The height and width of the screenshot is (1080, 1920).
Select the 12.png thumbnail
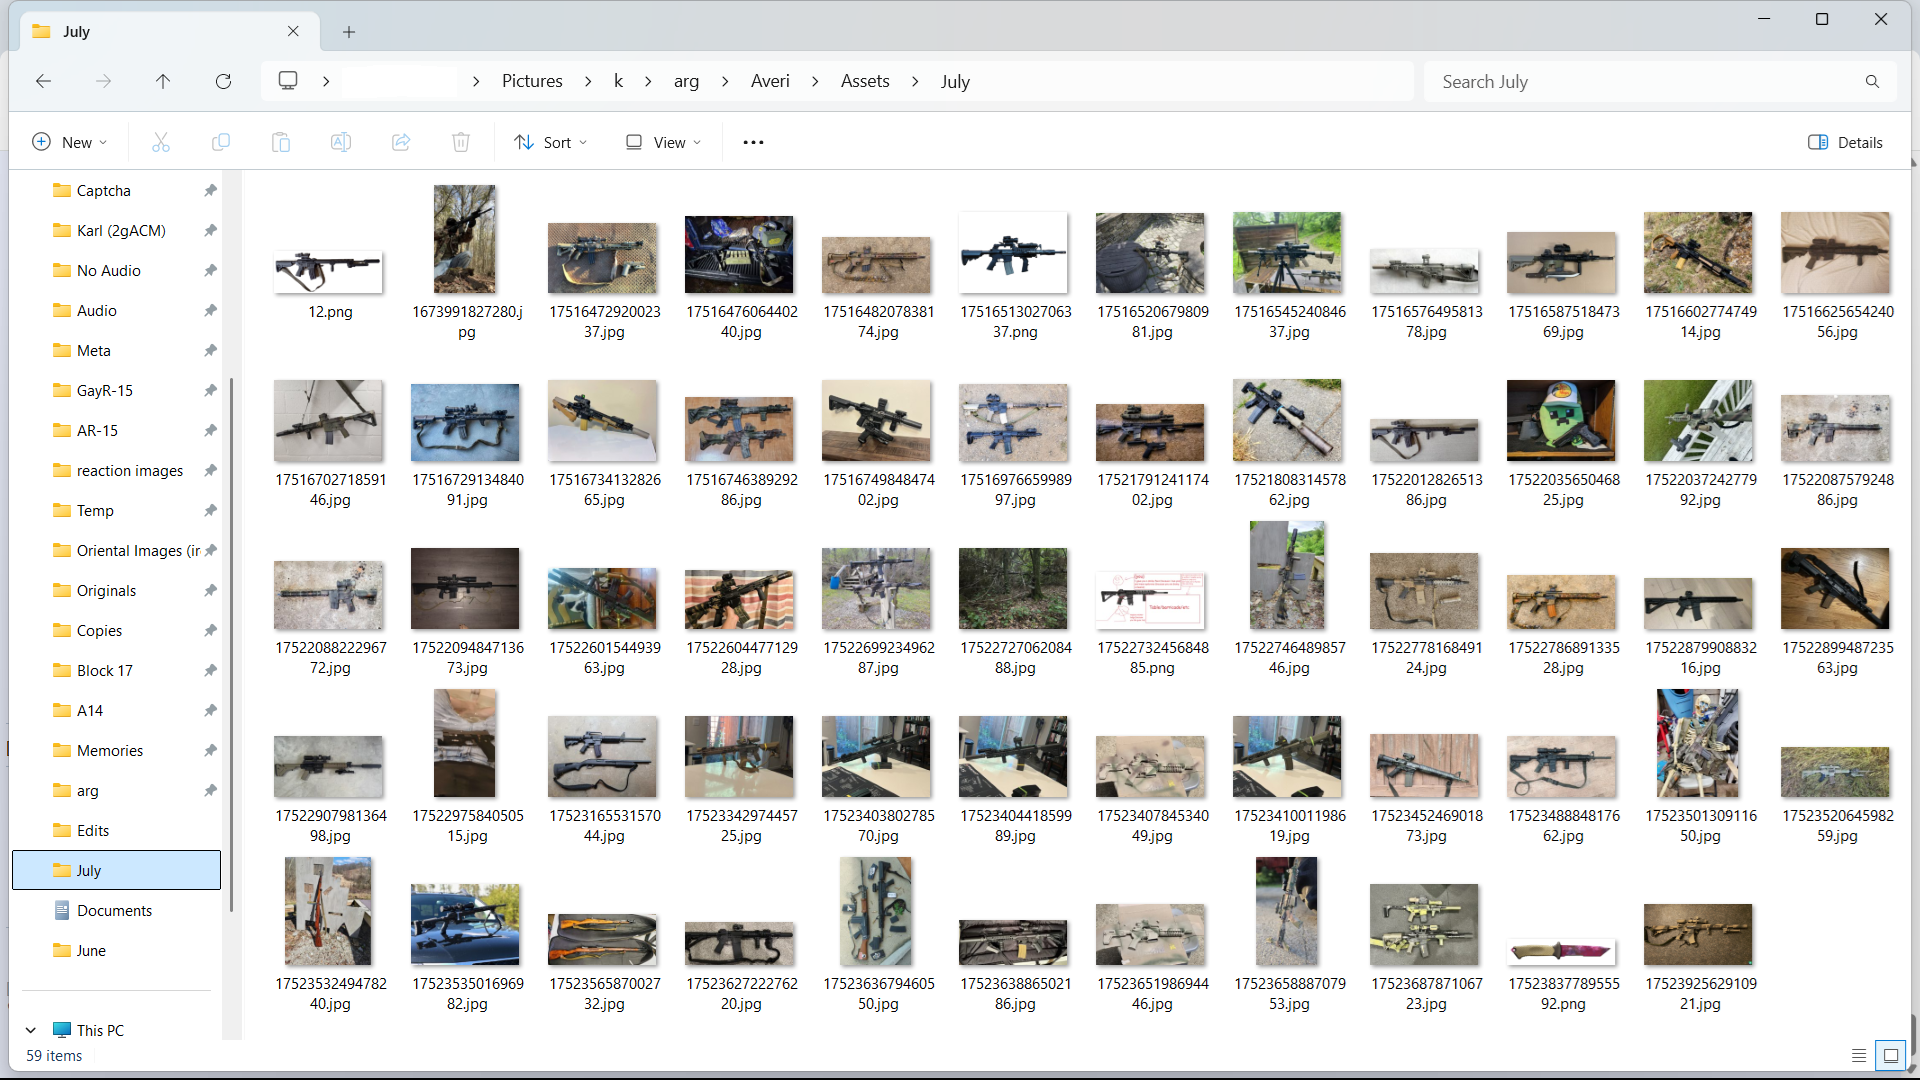pyautogui.click(x=329, y=271)
